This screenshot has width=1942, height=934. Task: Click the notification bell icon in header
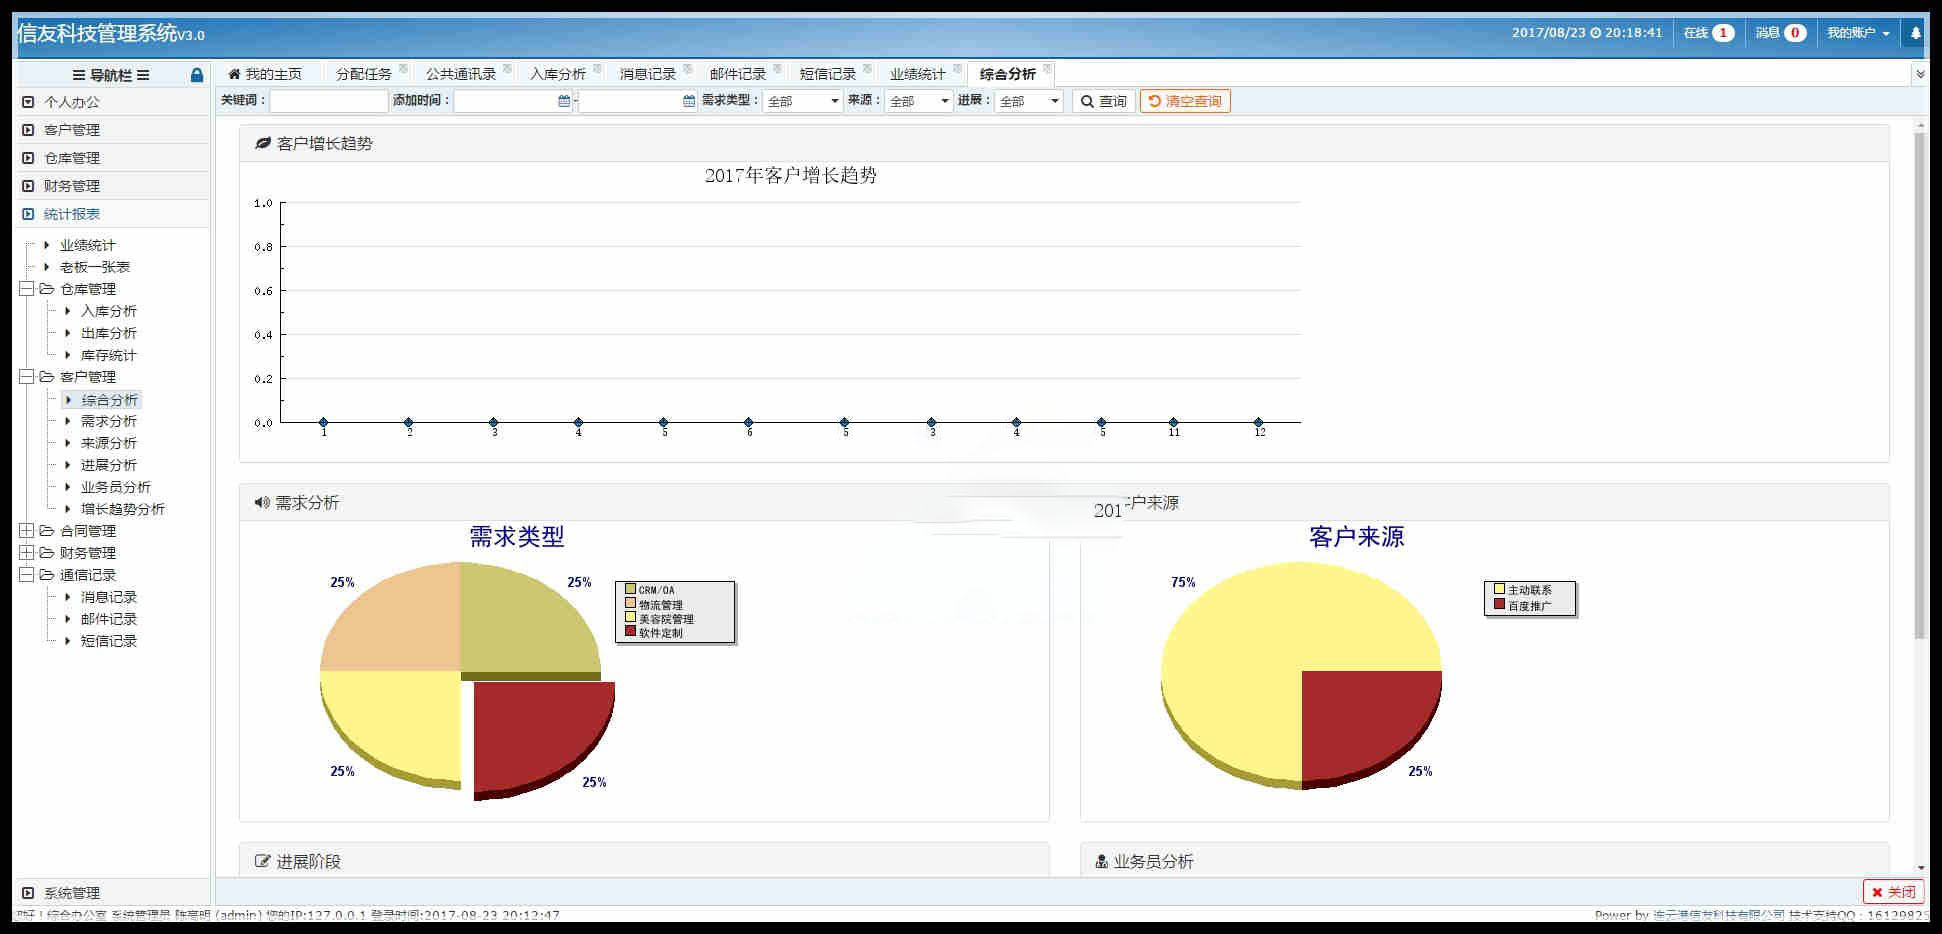(x=1916, y=33)
